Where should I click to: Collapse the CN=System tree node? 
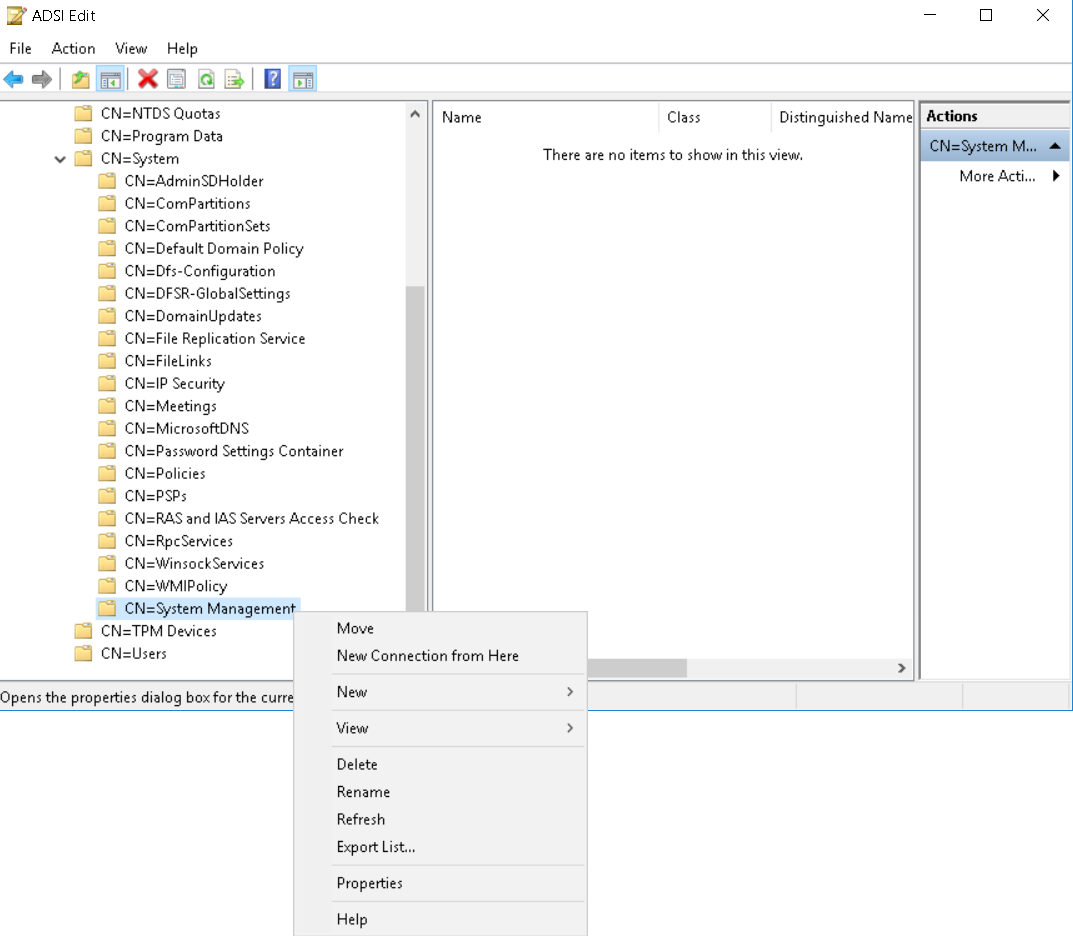click(x=61, y=159)
